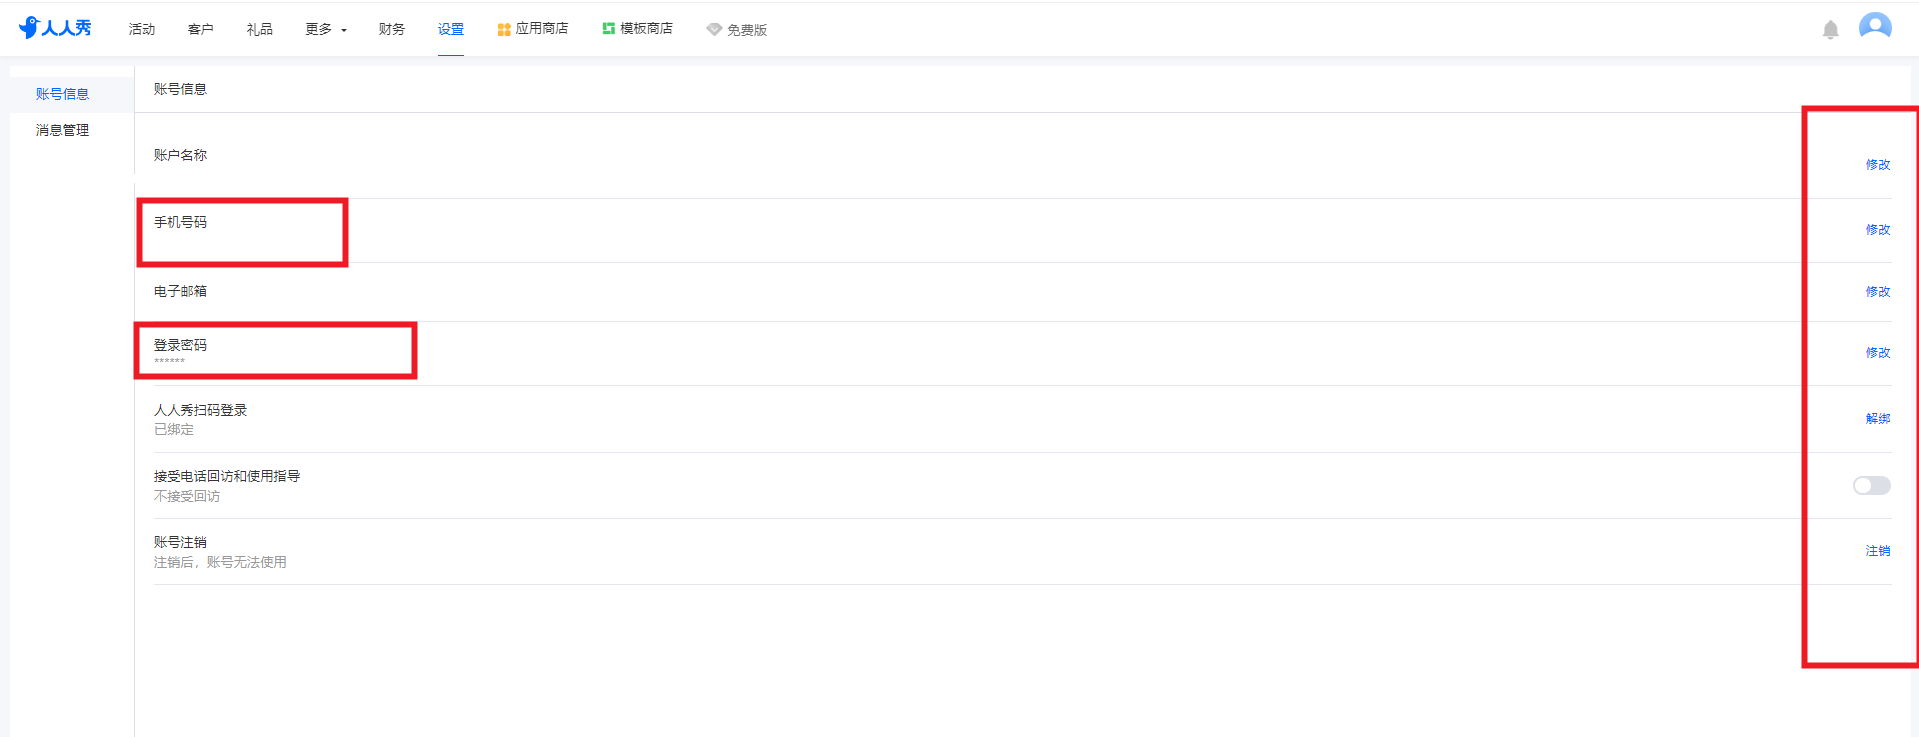Click the 已绑定 status text
1919x737 pixels.
pos(174,430)
